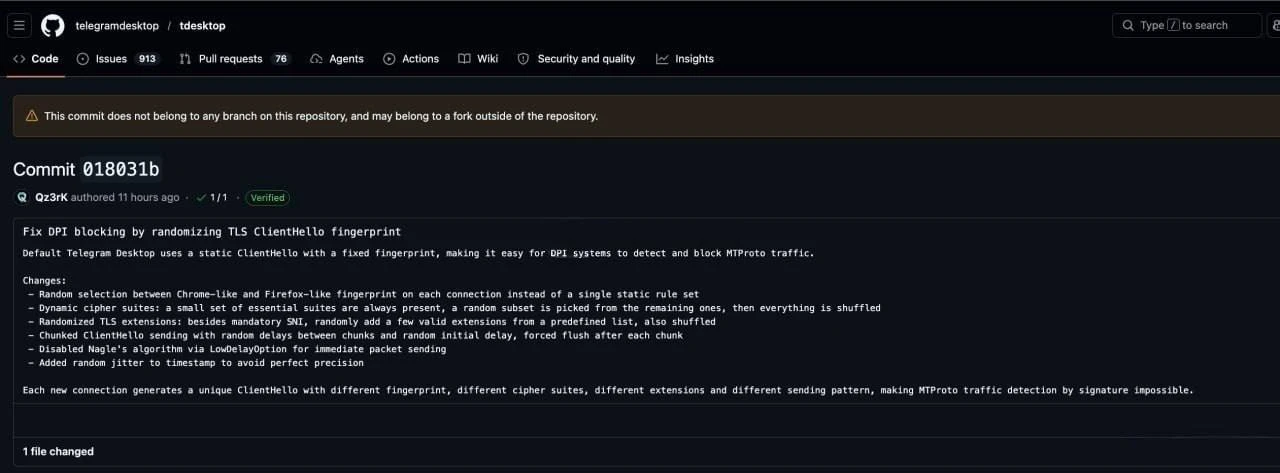Switch to the Pull requests tab
The height and width of the screenshot is (473, 1280).
(234, 59)
